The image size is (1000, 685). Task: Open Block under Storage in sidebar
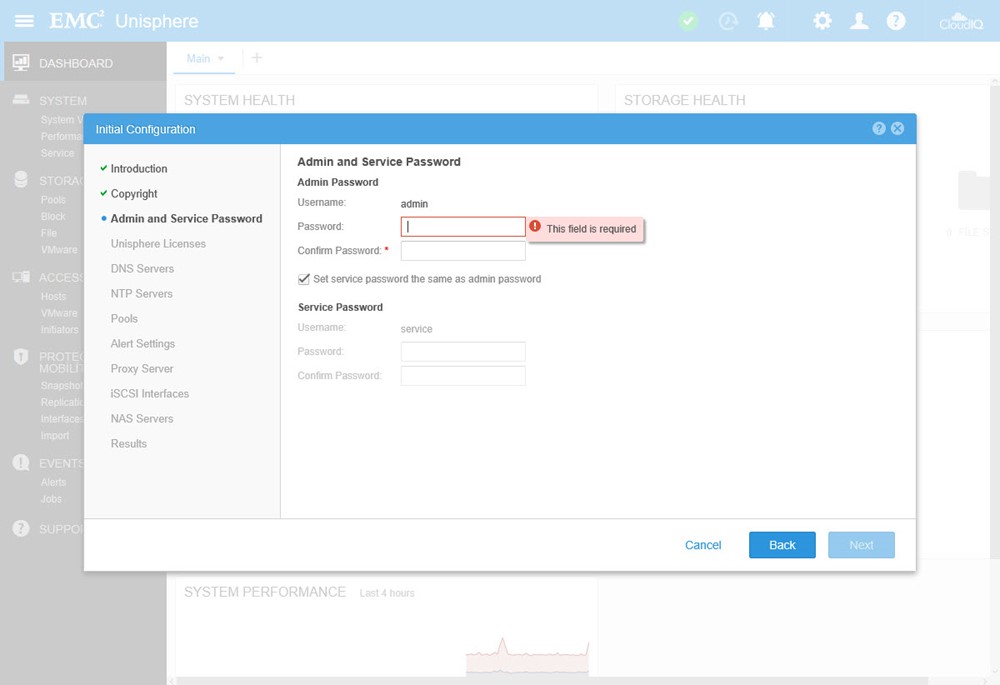pos(53,216)
